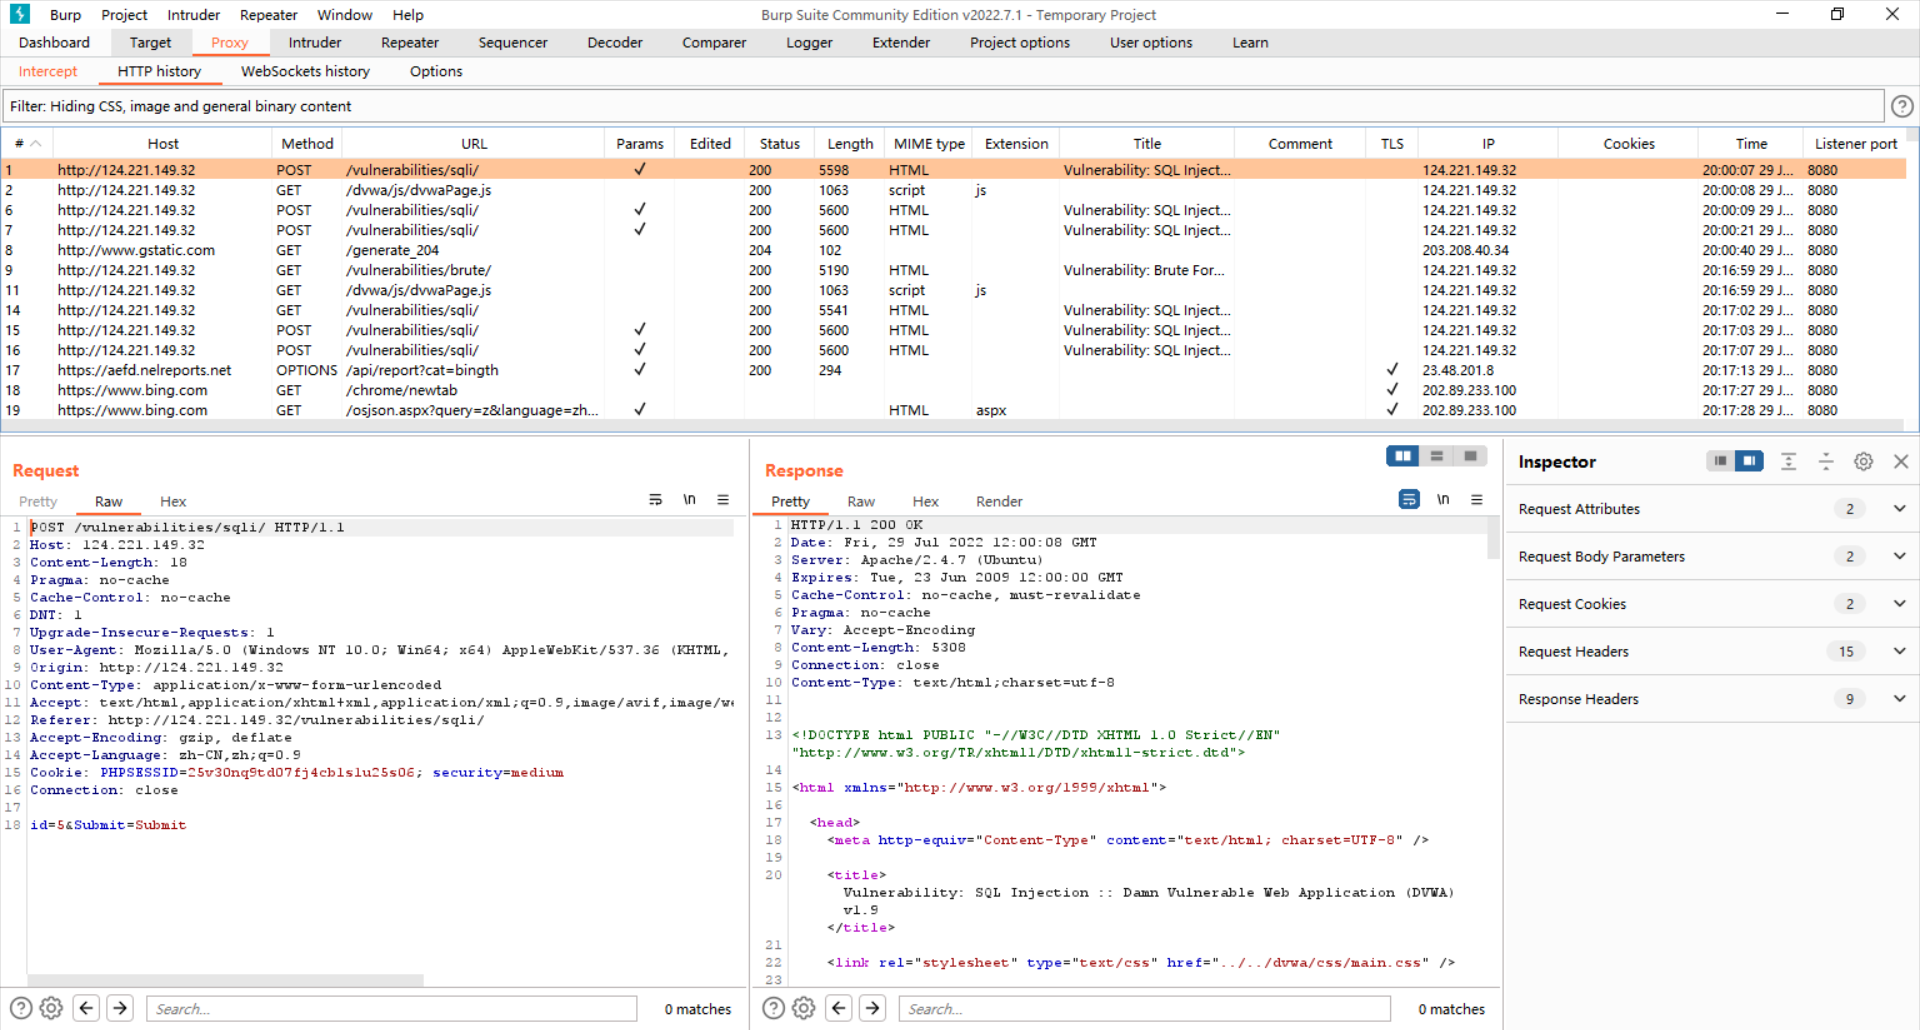This screenshot has height=1030, width=1920.
Task: Open help icon below Request panel
Action: click(x=21, y=1008)
